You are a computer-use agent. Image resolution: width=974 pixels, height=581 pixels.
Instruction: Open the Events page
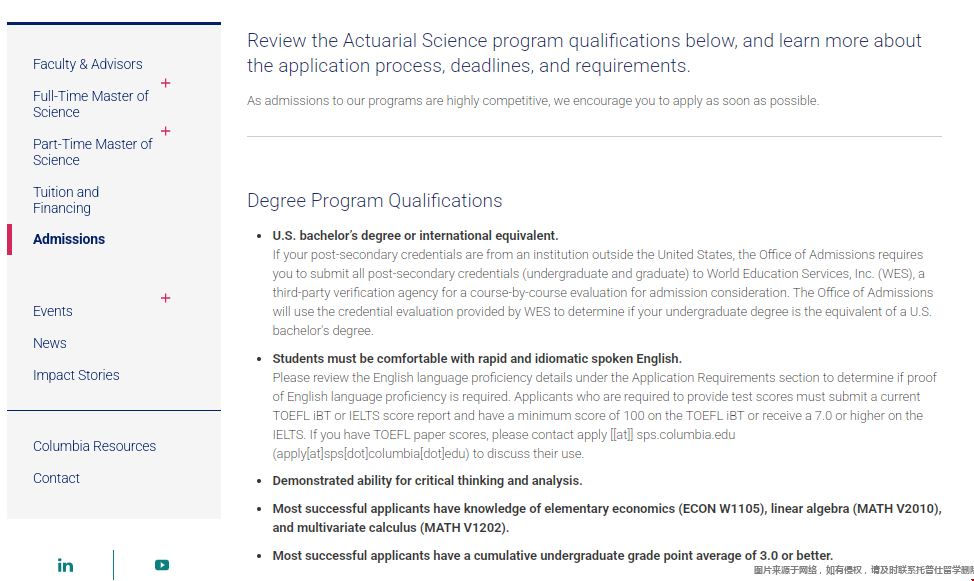(x=53, y=311)
